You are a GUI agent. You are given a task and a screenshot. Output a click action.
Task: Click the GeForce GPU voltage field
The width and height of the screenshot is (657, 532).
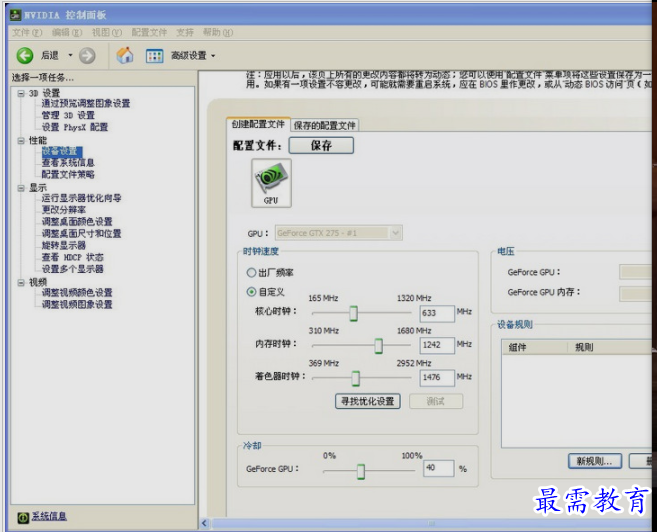pyautogui.click(x=636, y=272)
